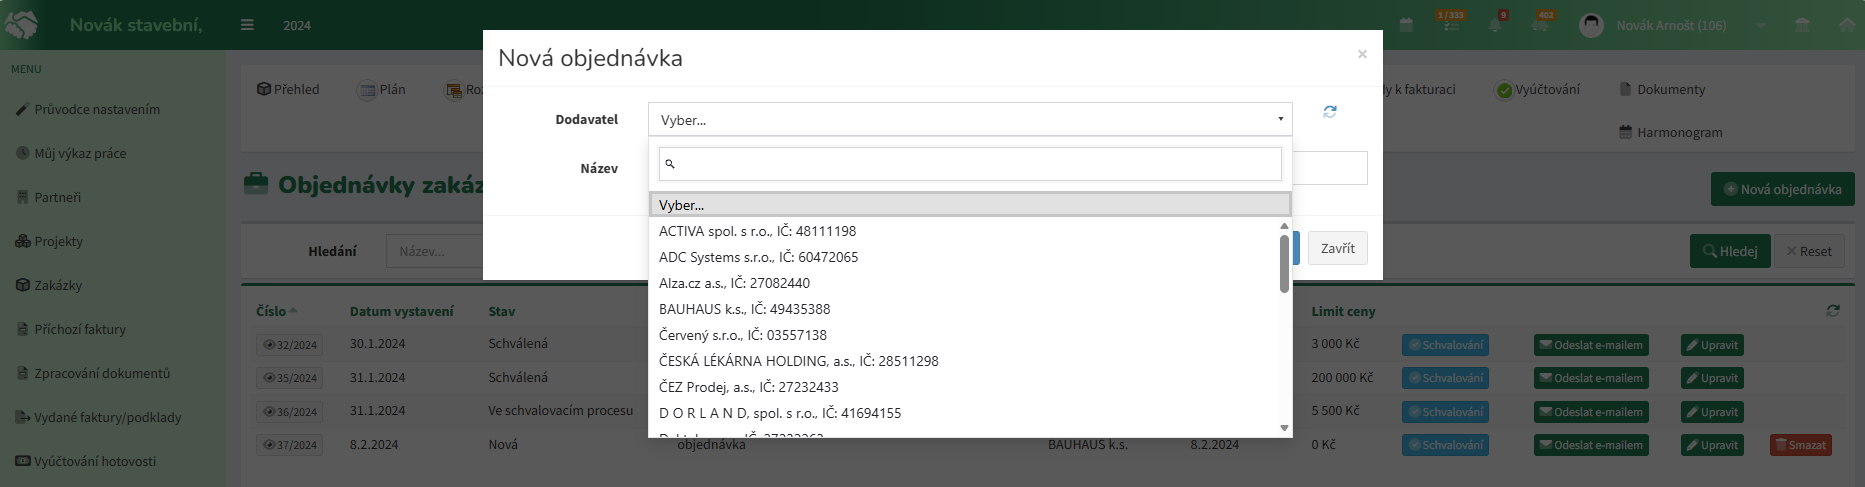Open Průvodce nastavením in sidebar menu
The width and height of the screenshot is (1865, 487).
[x=97, y=109]
